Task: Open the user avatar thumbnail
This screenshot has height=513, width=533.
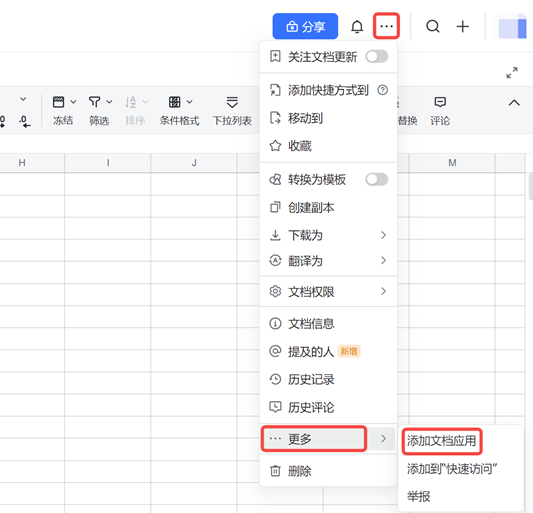Action: [x=513, y=26]
